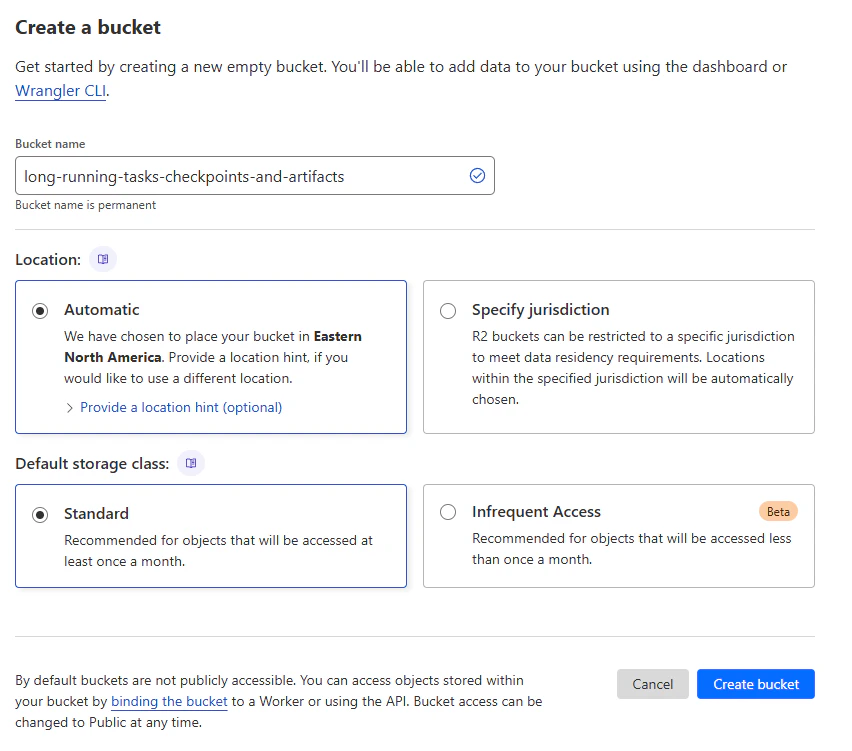Click the Standard storage card description
852x751 pixels.
(x=218, y=551)
